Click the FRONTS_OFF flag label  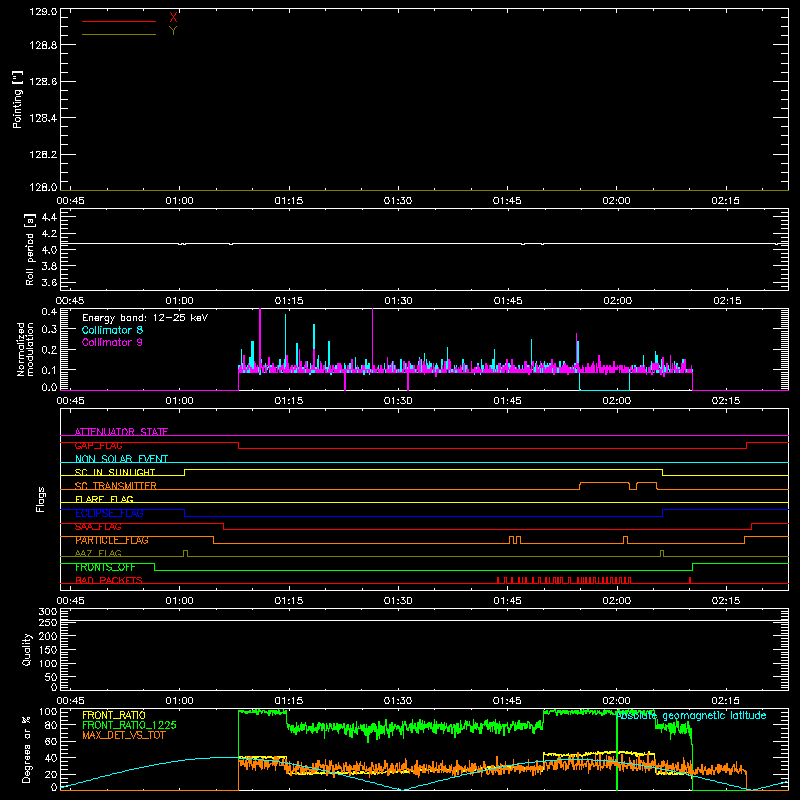click(x=105, y=567)
